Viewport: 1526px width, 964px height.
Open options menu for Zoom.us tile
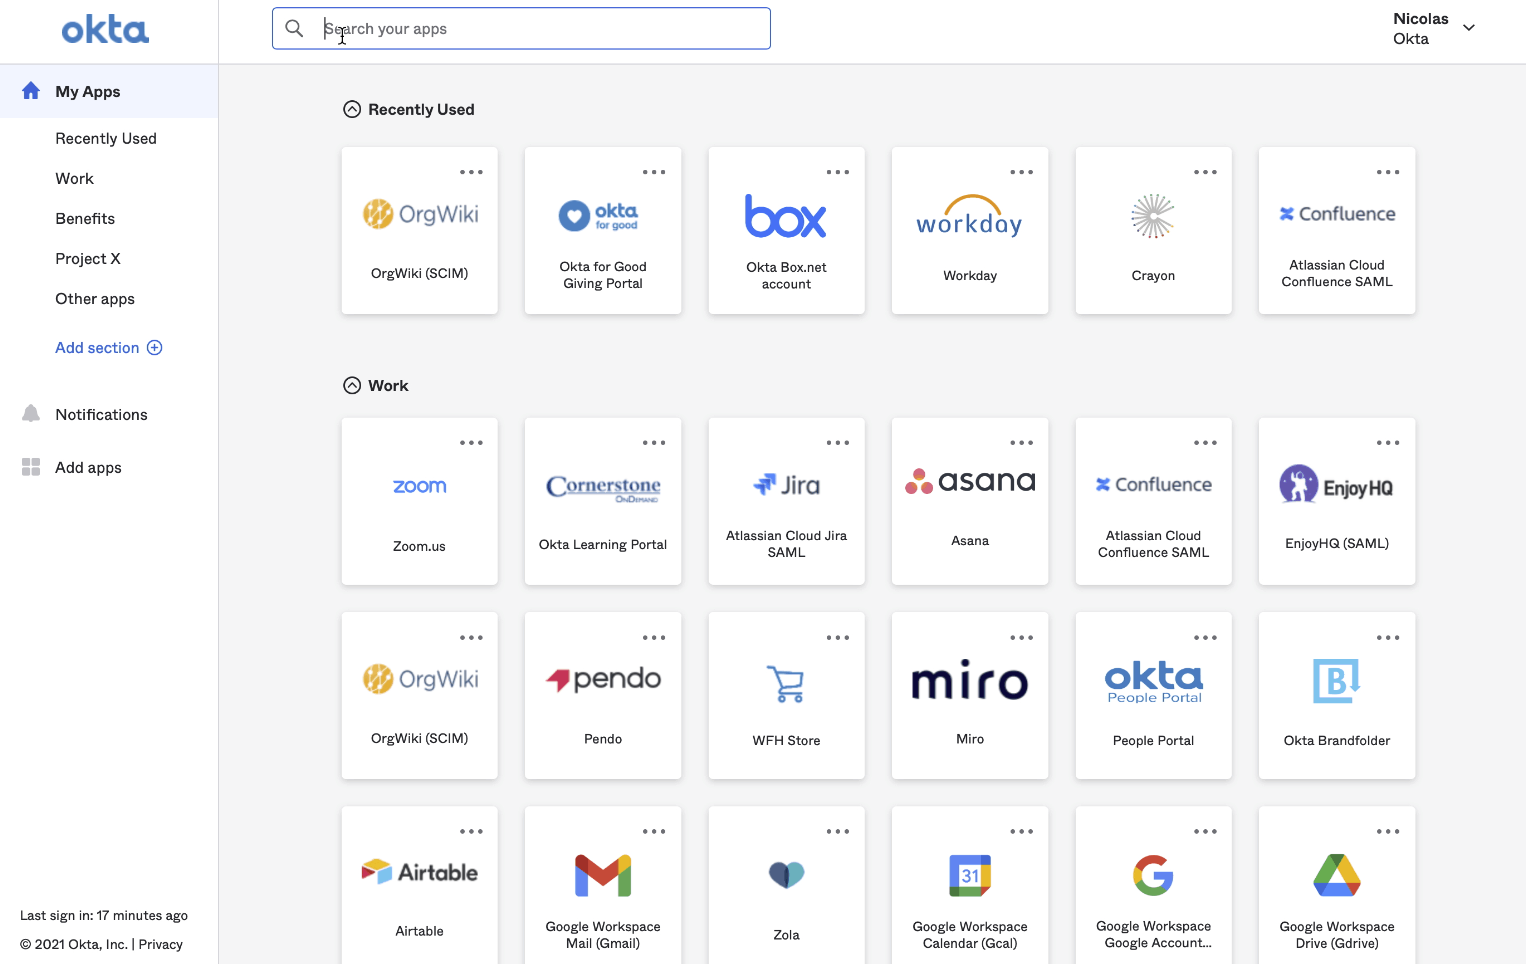pos(471,443)
